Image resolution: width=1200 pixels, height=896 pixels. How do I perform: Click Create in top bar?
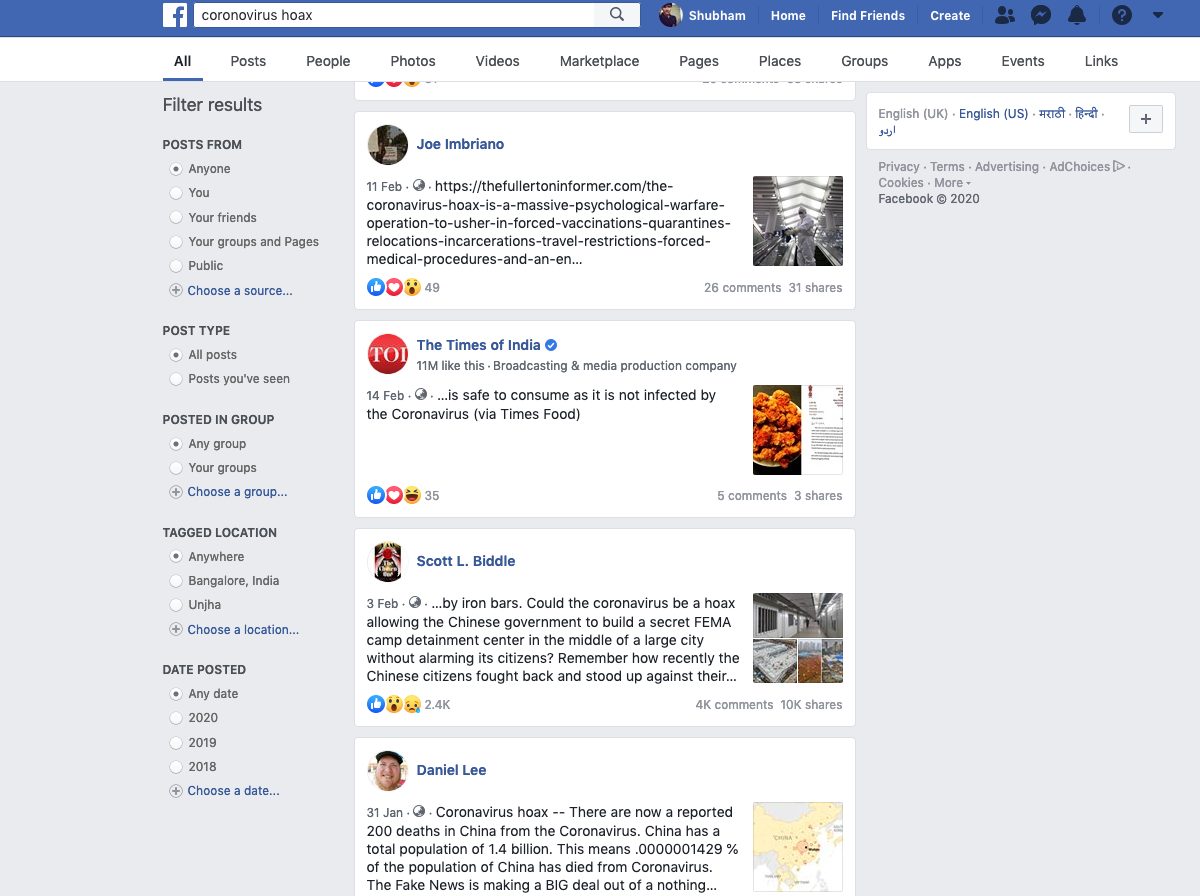click(x=950, y=15)
